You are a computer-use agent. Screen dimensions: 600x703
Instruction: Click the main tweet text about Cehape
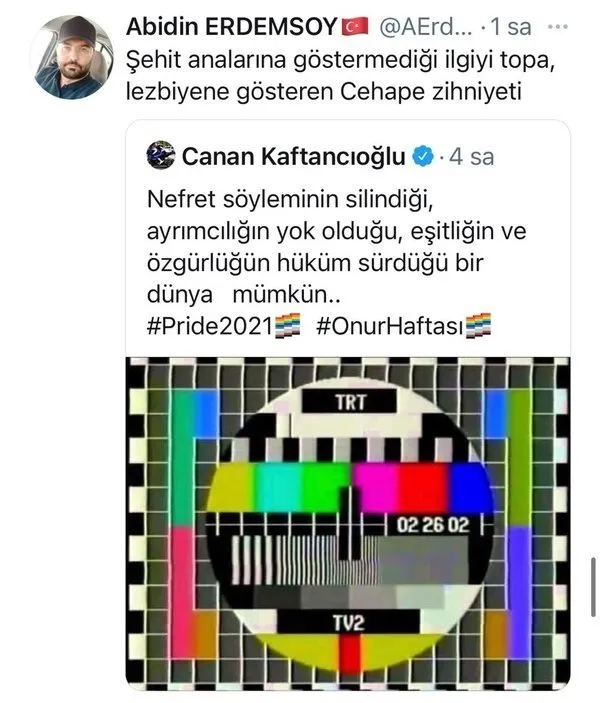coord(340,76)
